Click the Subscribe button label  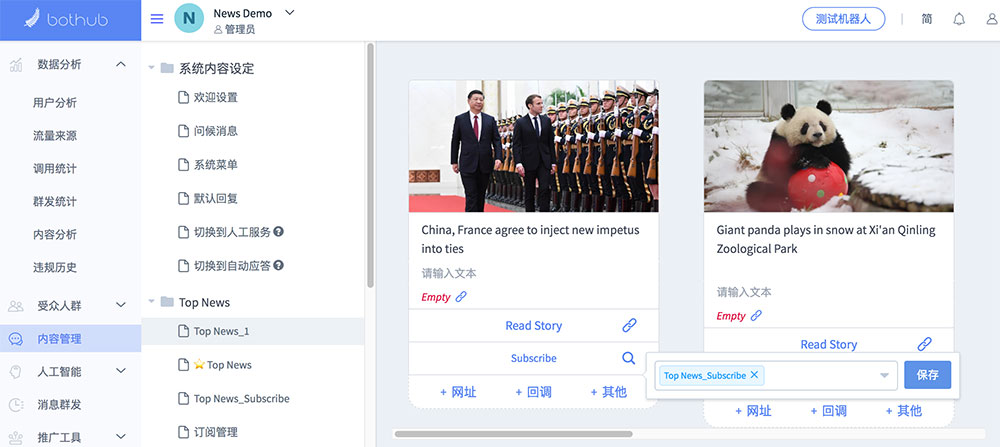(534, 358)
